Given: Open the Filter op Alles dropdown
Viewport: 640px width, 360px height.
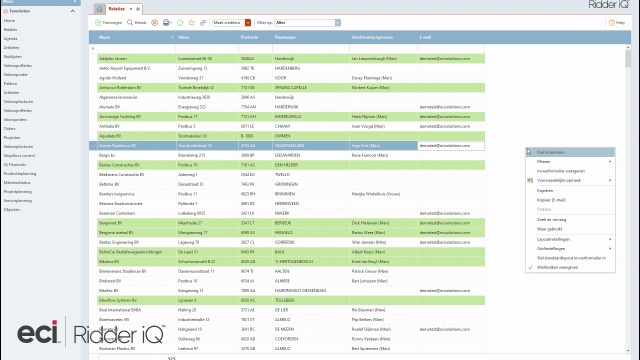Looking at the screenshot, I should (x=338, y=23).
